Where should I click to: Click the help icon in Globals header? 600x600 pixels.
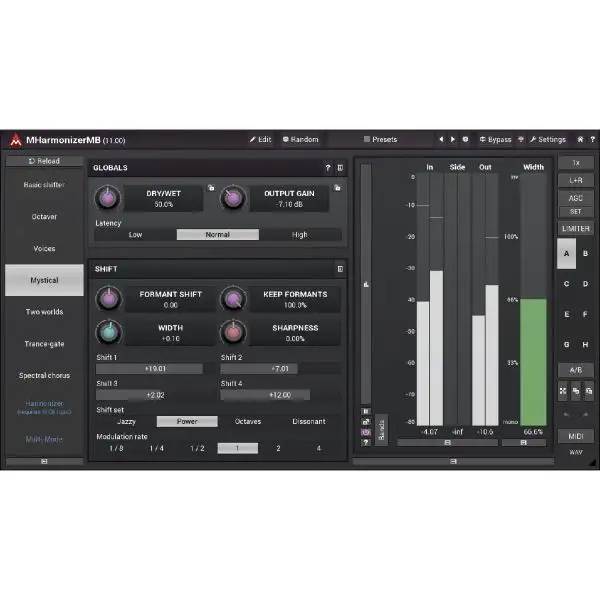click(x=327, y=168)
